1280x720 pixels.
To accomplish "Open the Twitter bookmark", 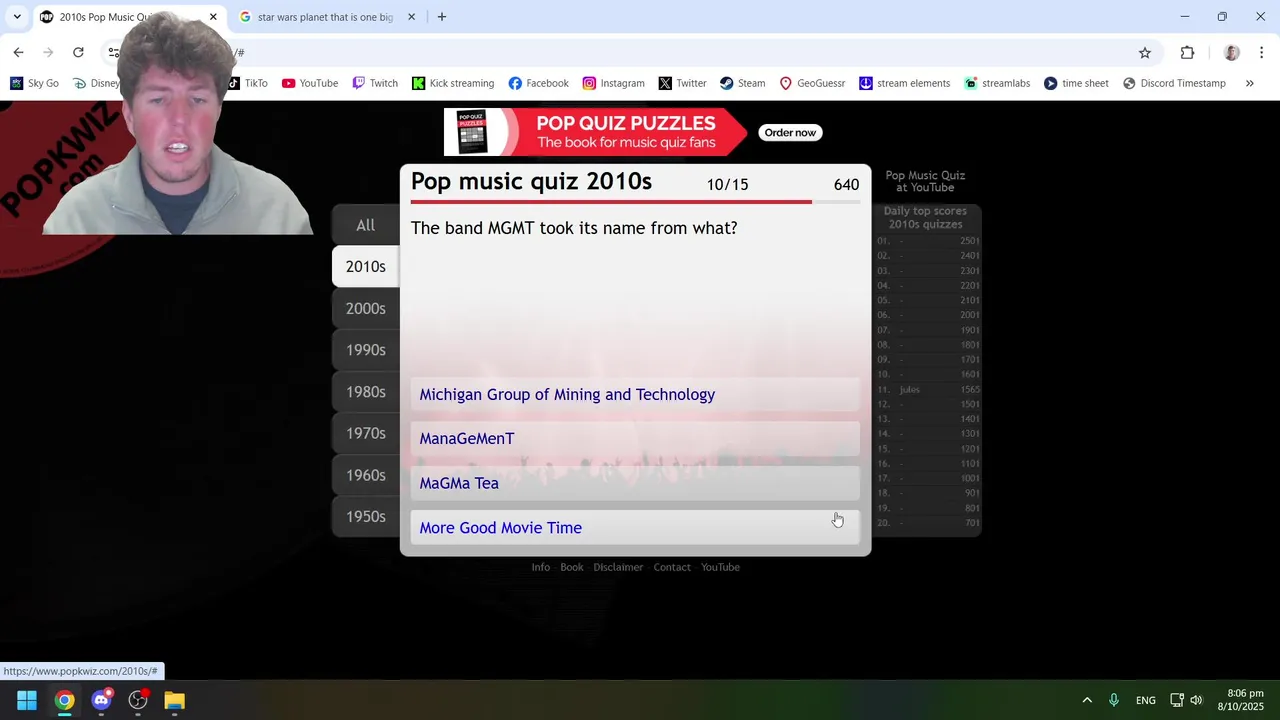I will [x=682, y=83].
